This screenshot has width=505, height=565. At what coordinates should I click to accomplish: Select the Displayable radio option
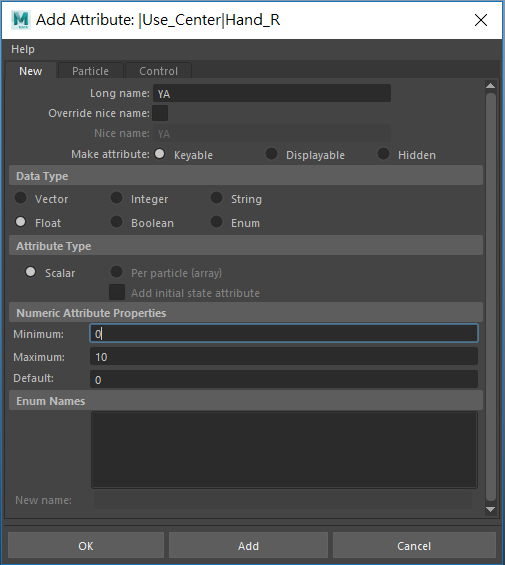(x=271, y=154)
